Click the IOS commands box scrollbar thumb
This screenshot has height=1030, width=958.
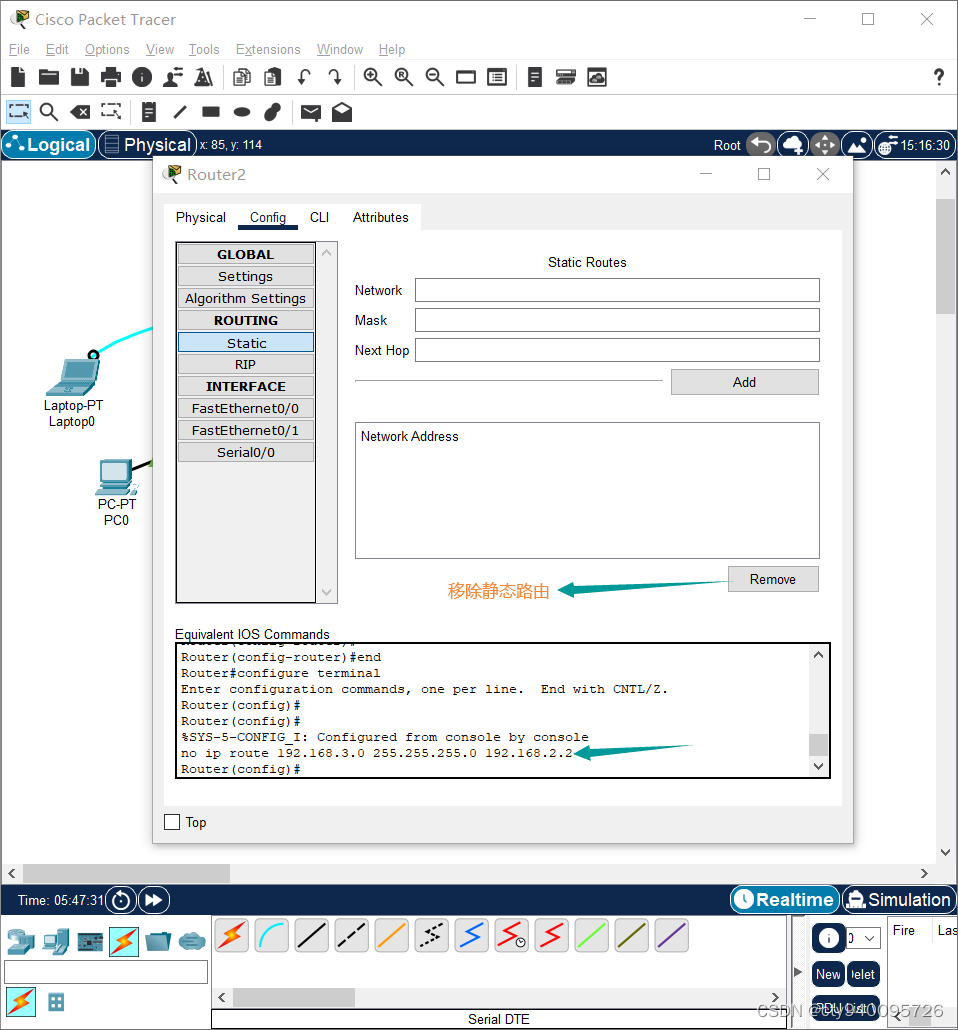[x=818, y=745]
